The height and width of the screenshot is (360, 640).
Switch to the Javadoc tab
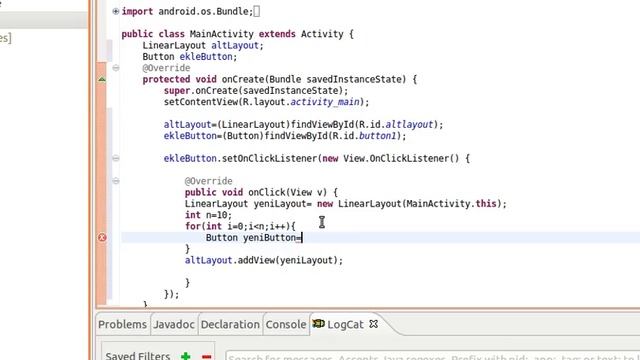(174, 324)
